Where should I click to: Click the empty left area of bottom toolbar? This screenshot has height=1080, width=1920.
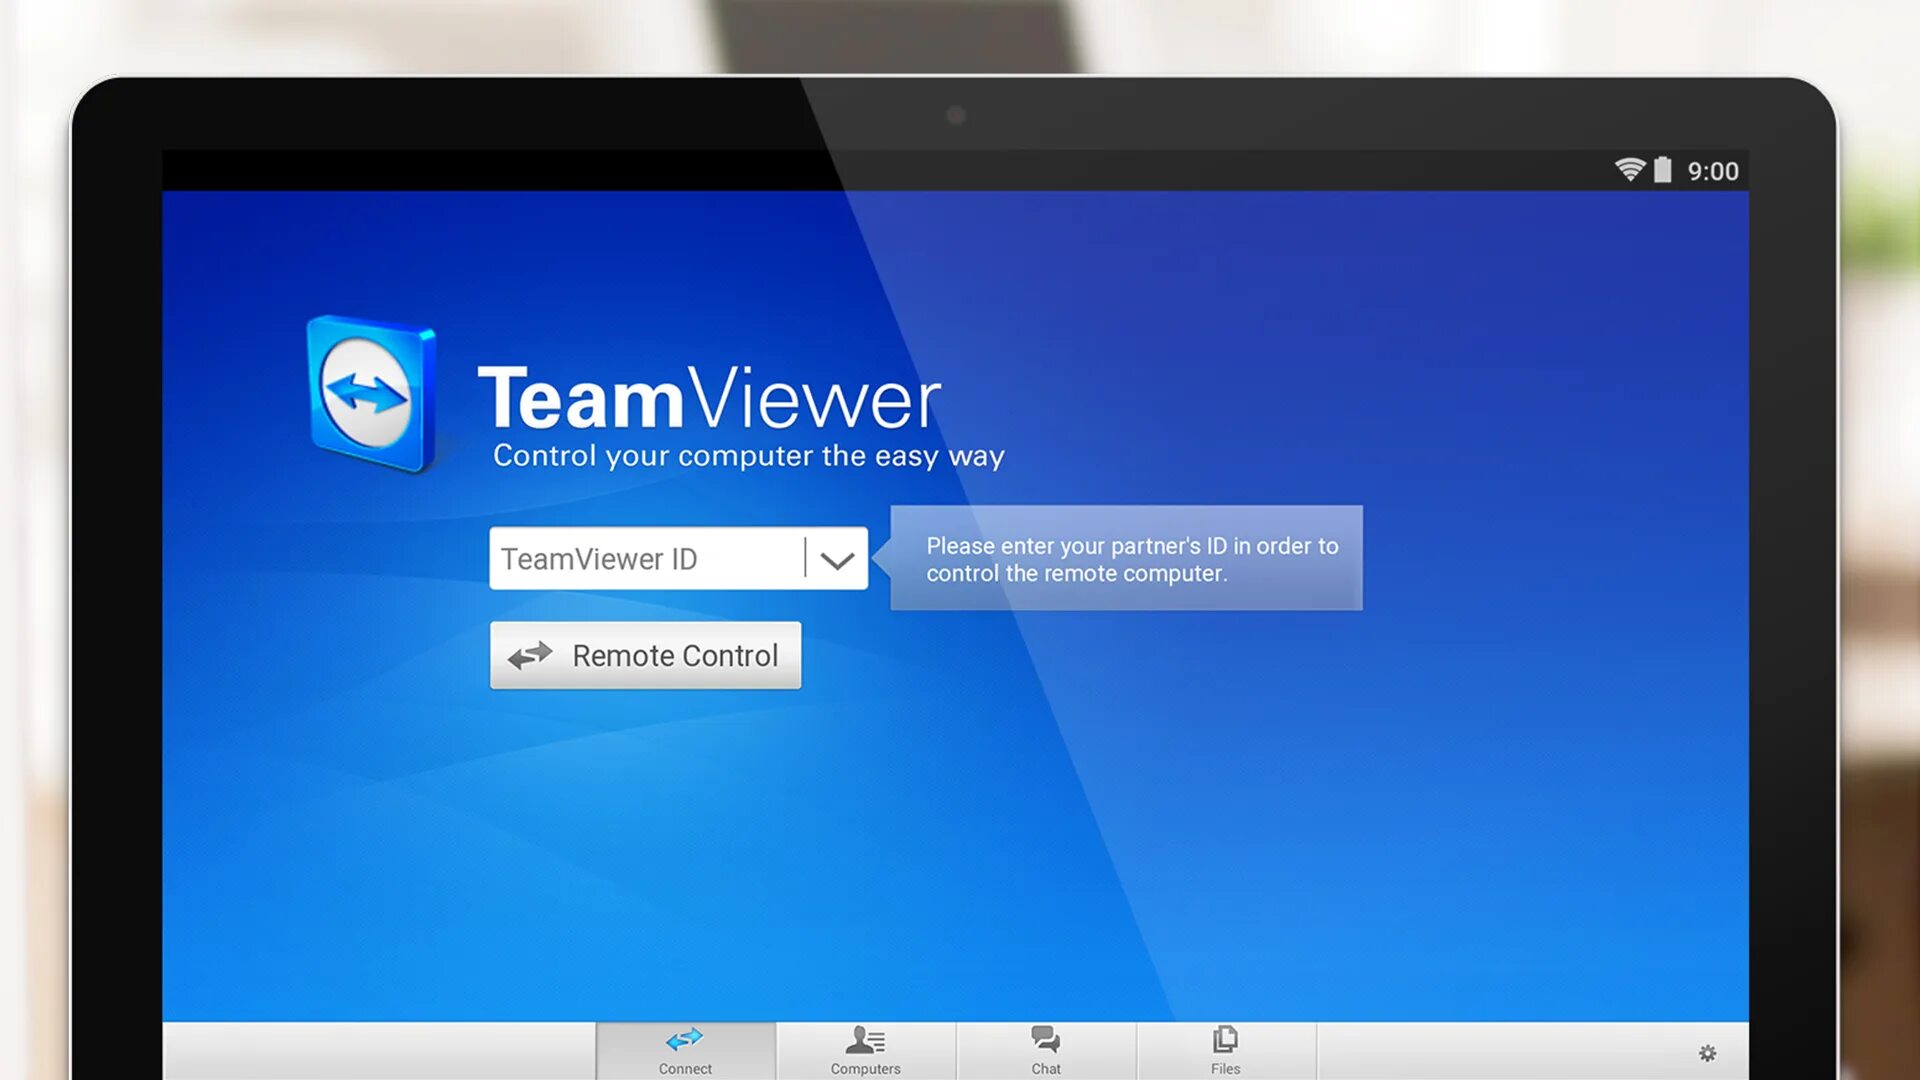coord(378,1050)
